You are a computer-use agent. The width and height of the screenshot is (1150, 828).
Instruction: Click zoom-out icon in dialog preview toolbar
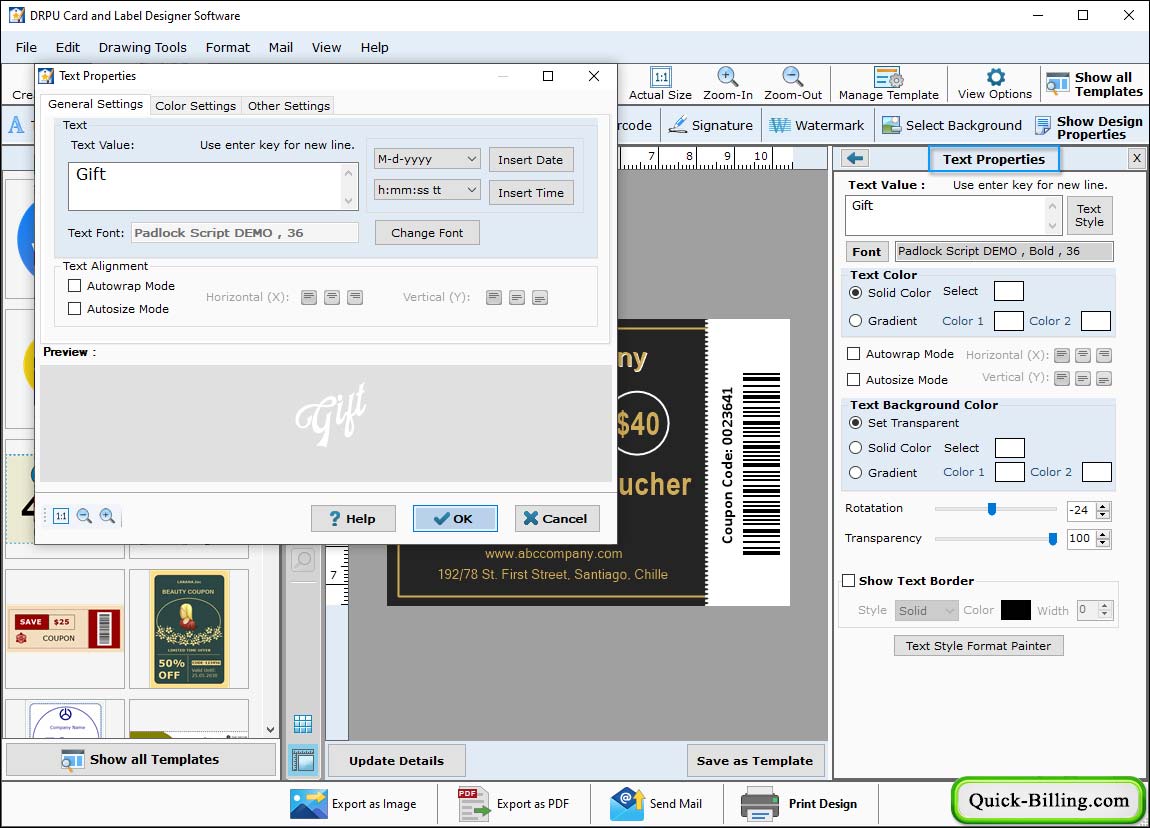click(x=84, y=516)
